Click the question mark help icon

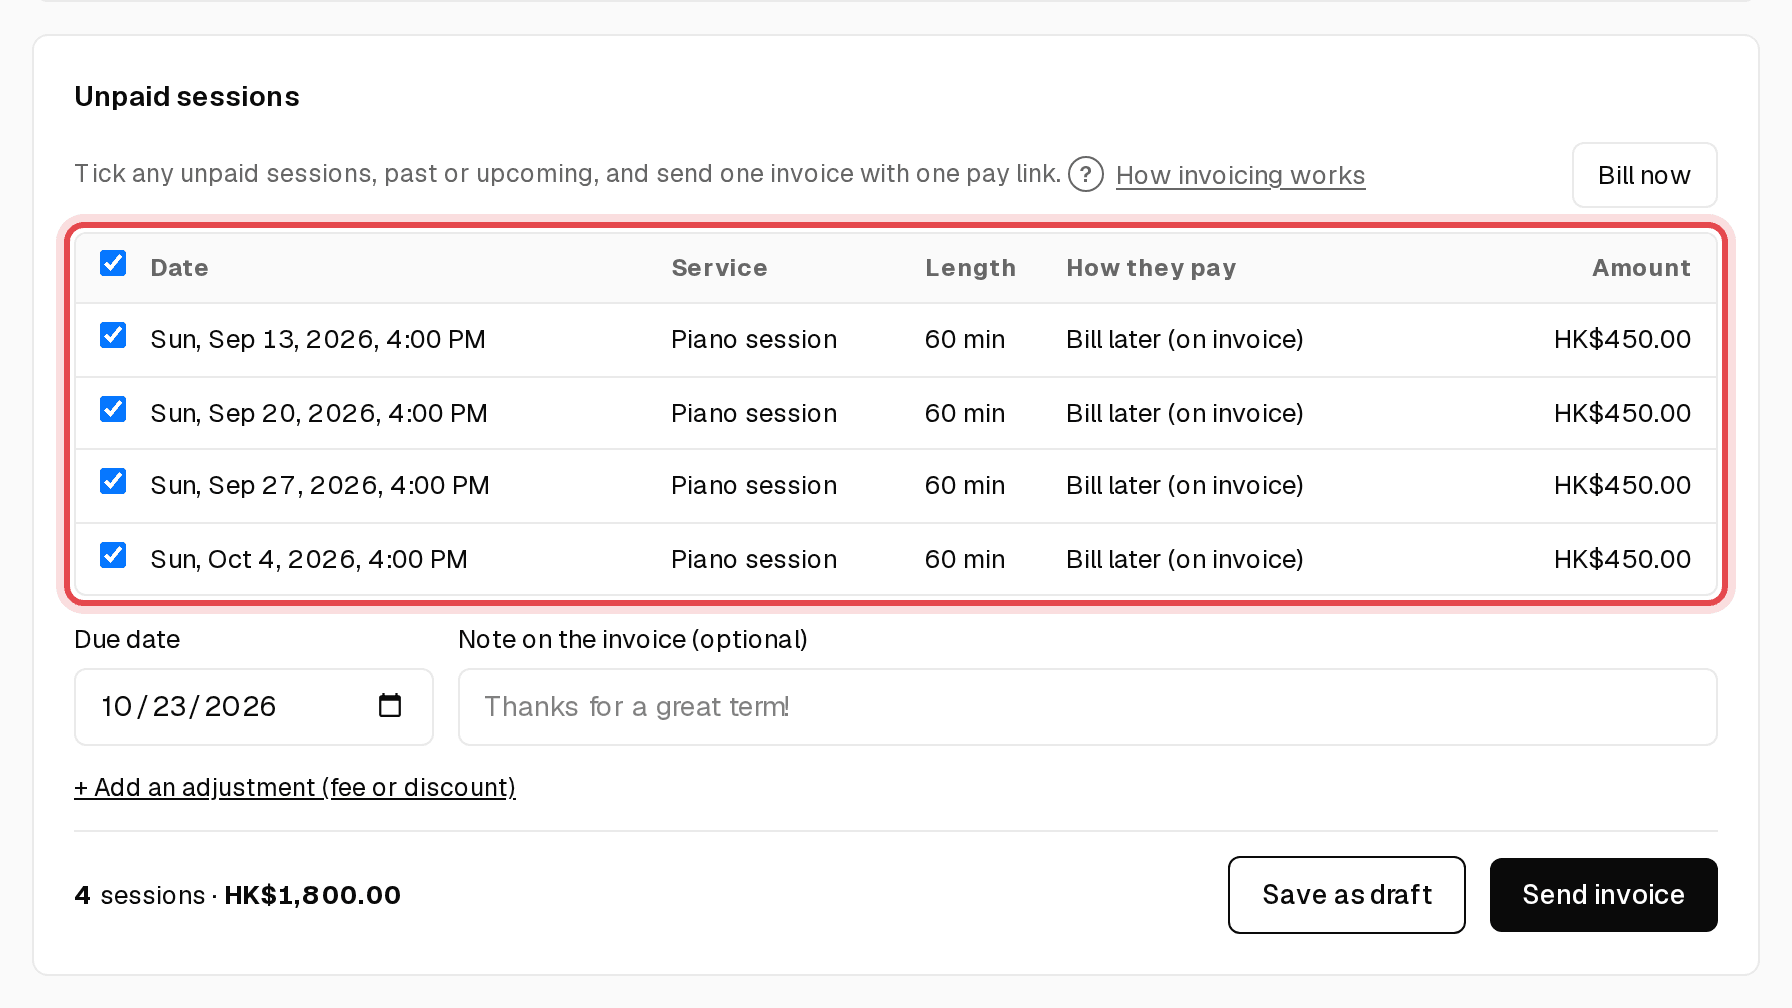click(x=1085, y=174)
